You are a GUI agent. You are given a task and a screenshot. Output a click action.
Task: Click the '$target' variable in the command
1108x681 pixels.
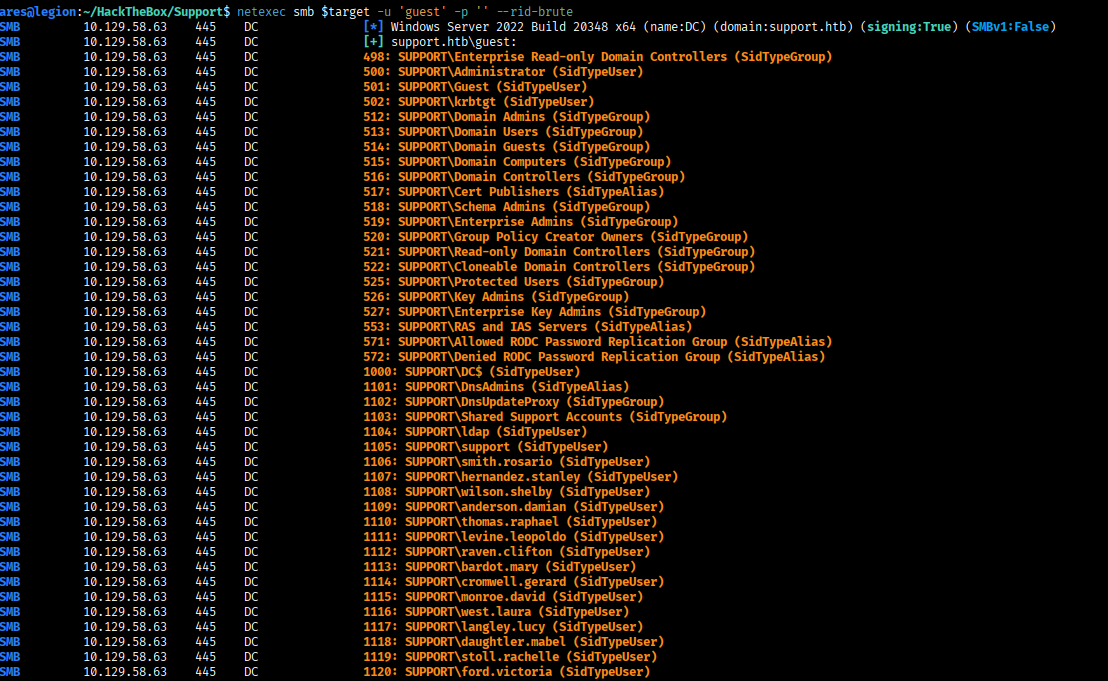(x=346, y=11)
